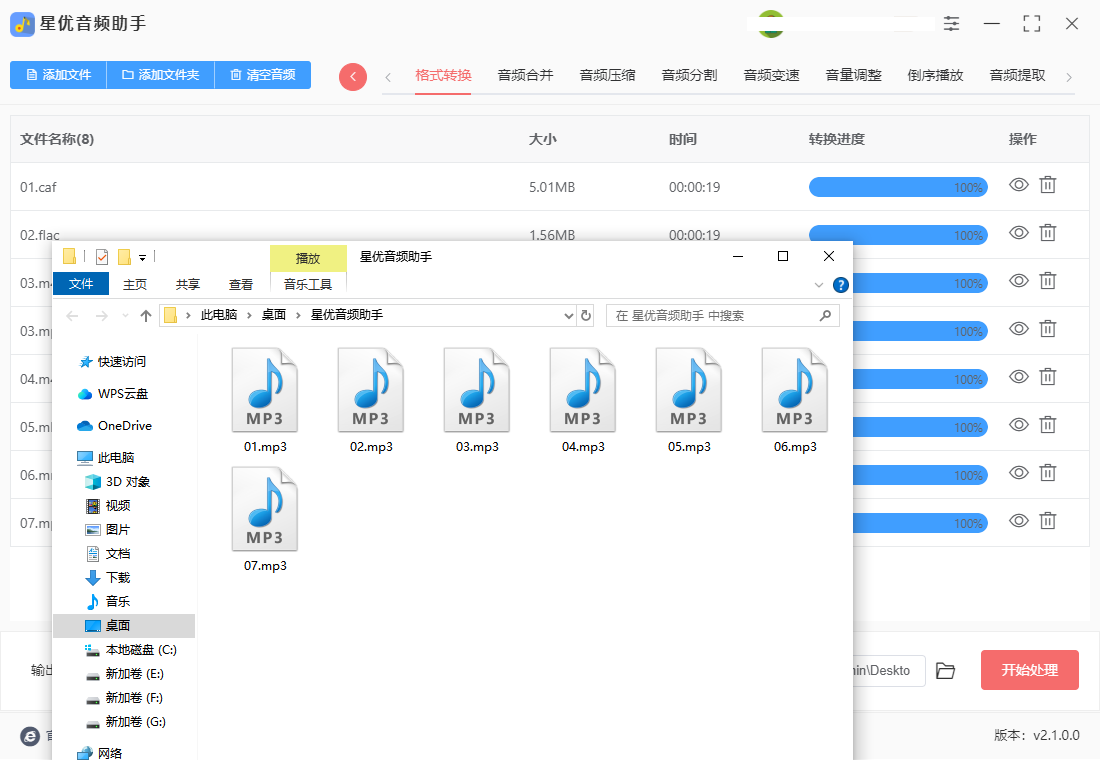Open the output folder browse icon

pos(945,671)
